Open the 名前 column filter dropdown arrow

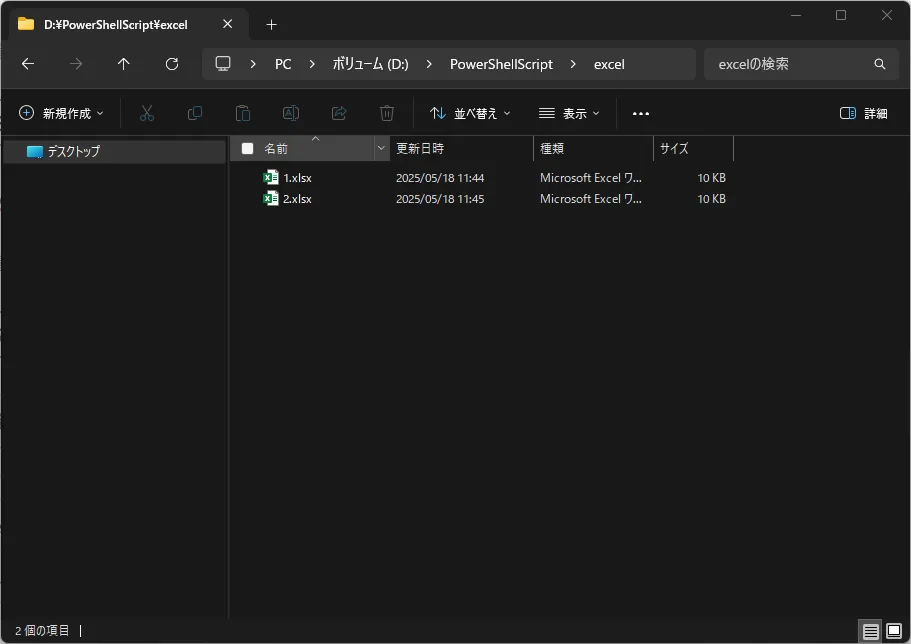(x=381, y=148)
